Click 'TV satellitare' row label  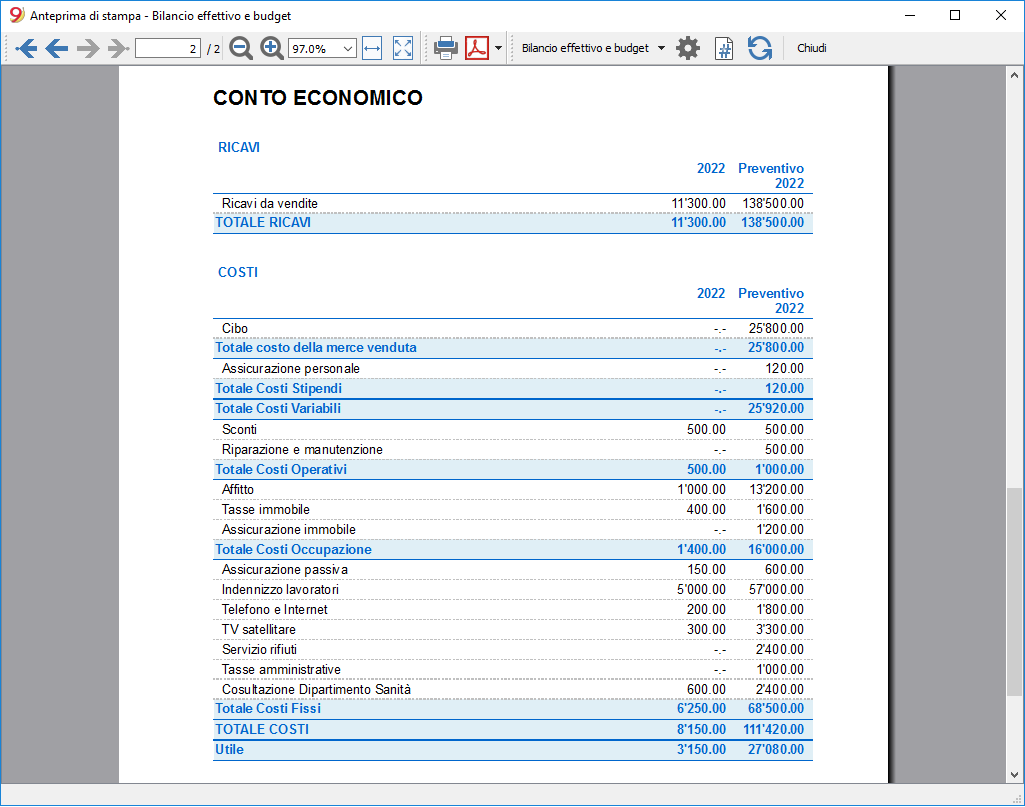(258, 630)
